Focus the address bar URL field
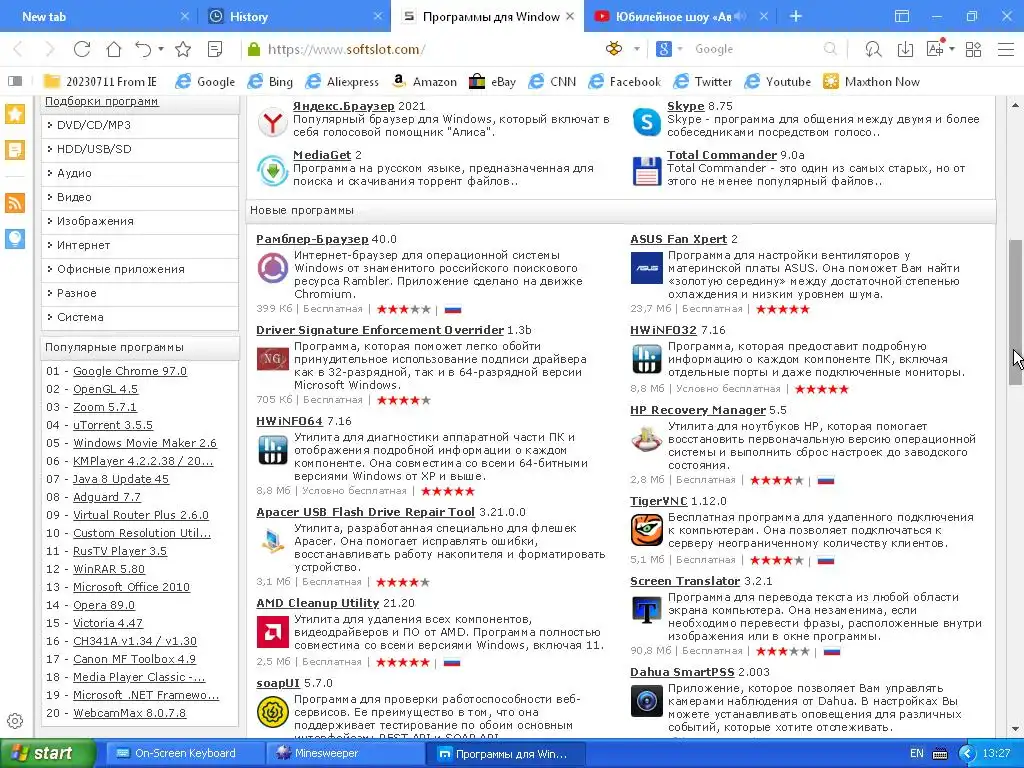Viewport: 1024px width, 768px height. click(418, 49)
